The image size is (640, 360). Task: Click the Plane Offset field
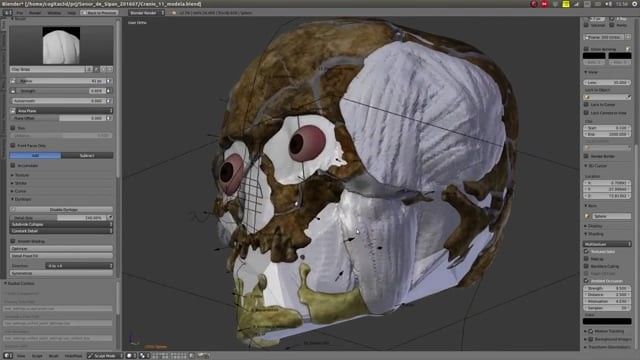coord(58,118)
